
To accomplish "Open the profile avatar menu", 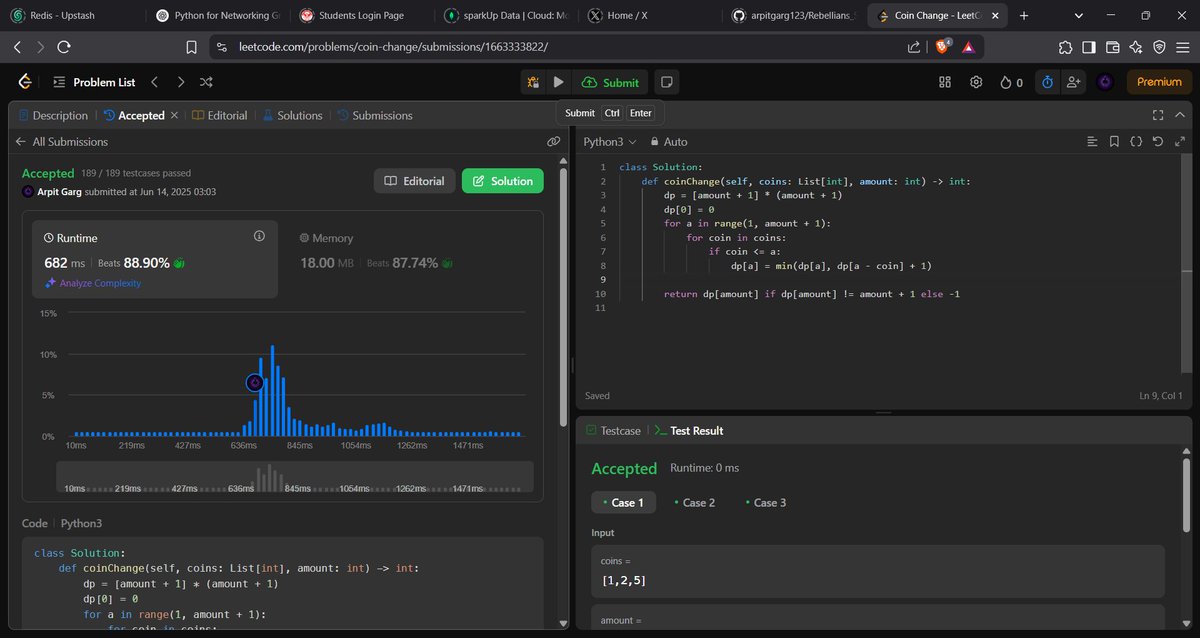I will tap(1105, 82).
